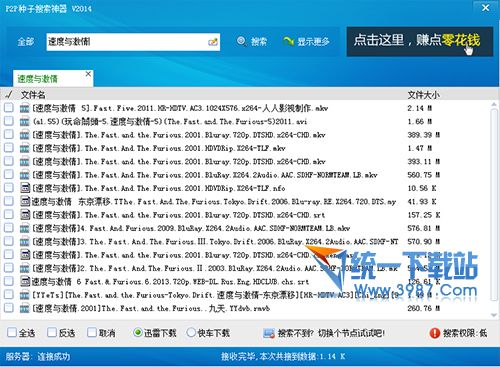Click file icon of the nfo row

tap(25, 188)
